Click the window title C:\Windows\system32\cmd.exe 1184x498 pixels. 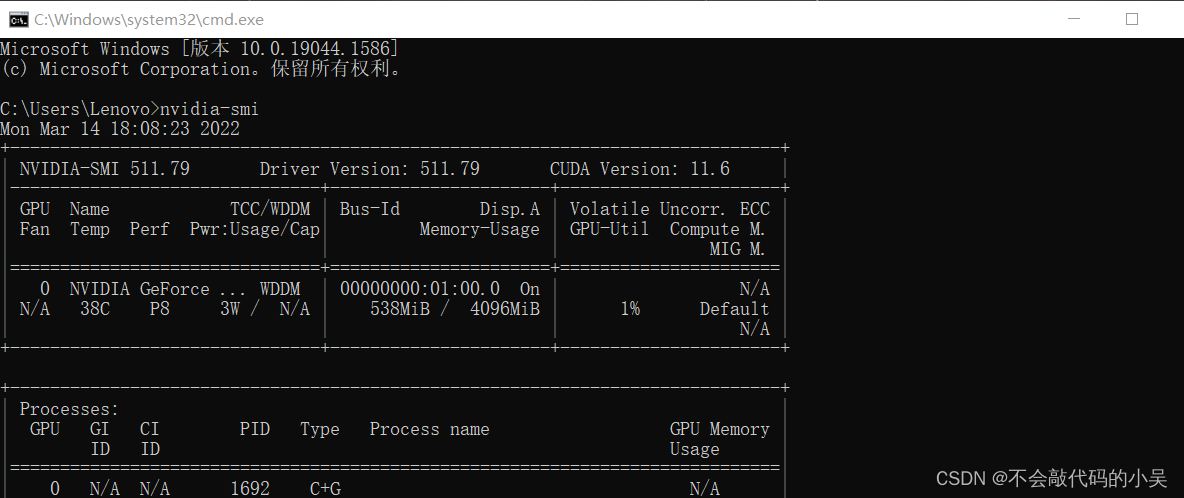149,20
